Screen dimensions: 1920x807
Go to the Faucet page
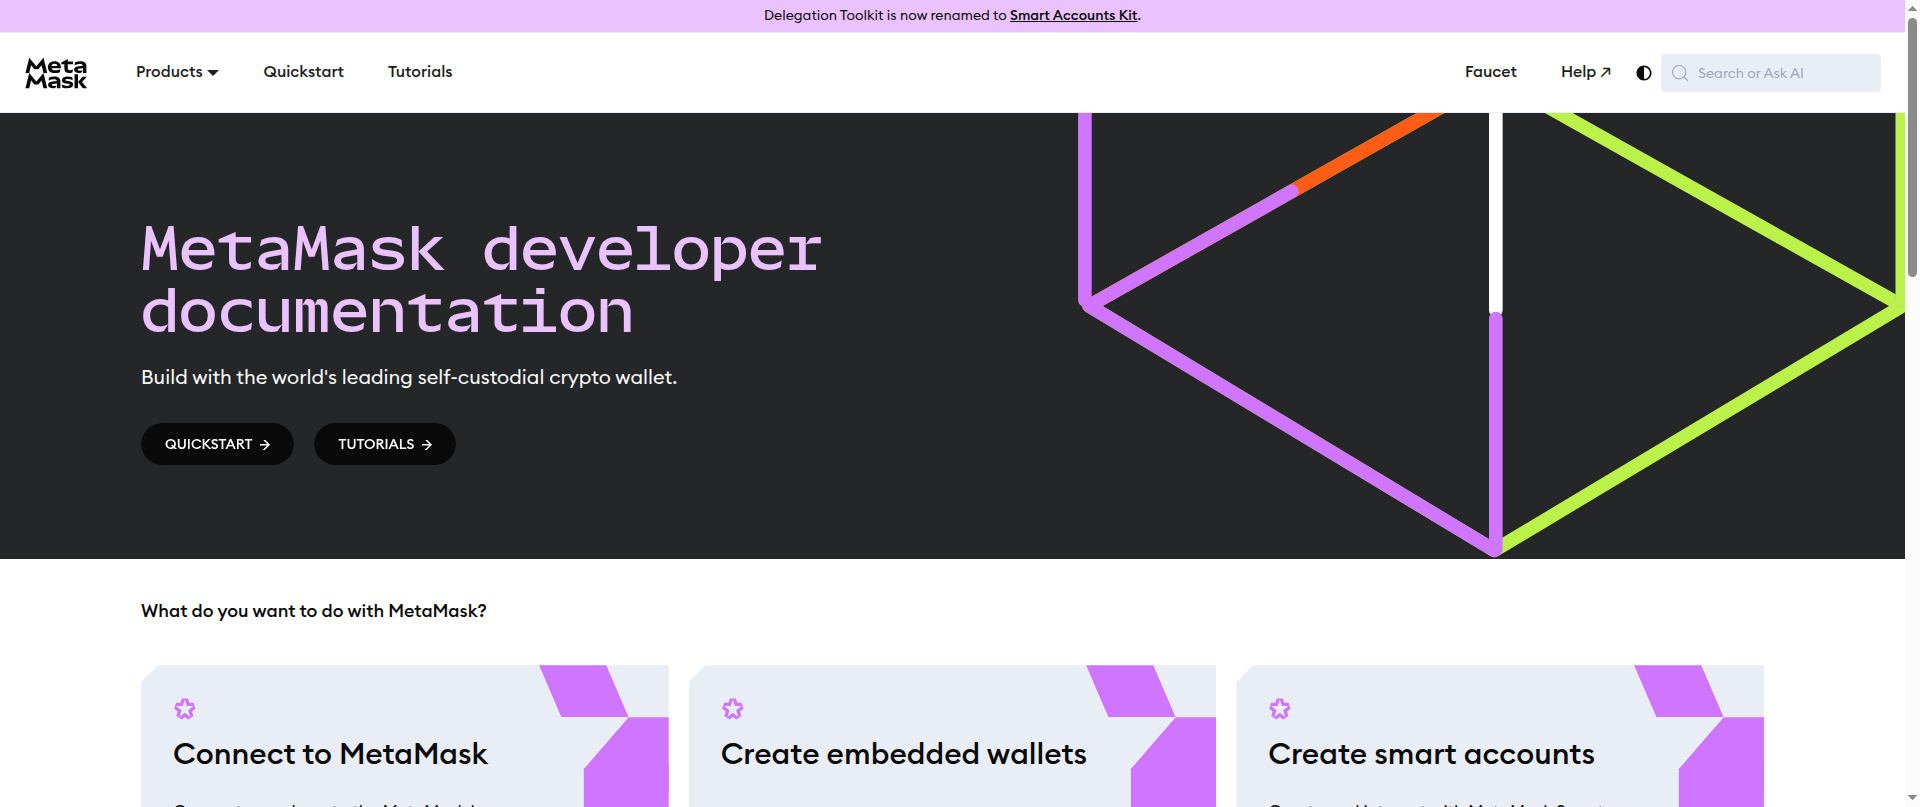pyautogui.click(x=1490, y=72)
